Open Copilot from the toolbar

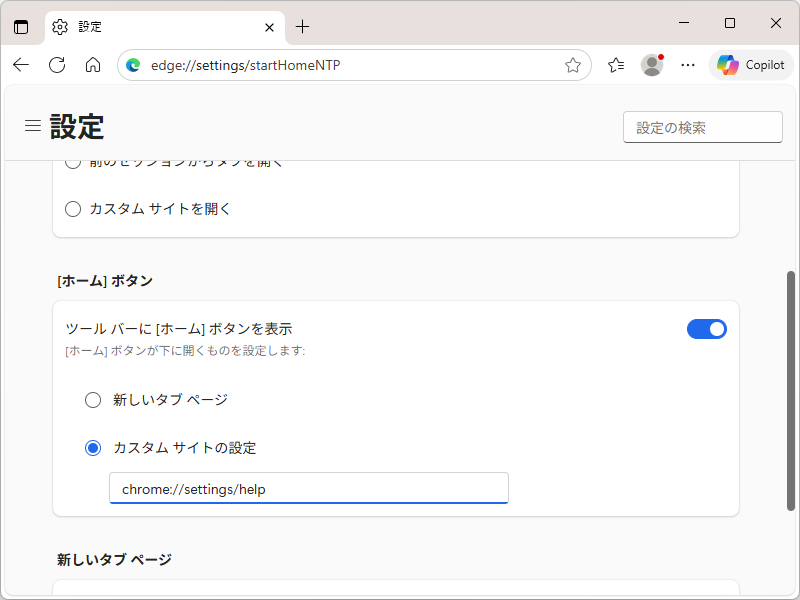(750, 64)
